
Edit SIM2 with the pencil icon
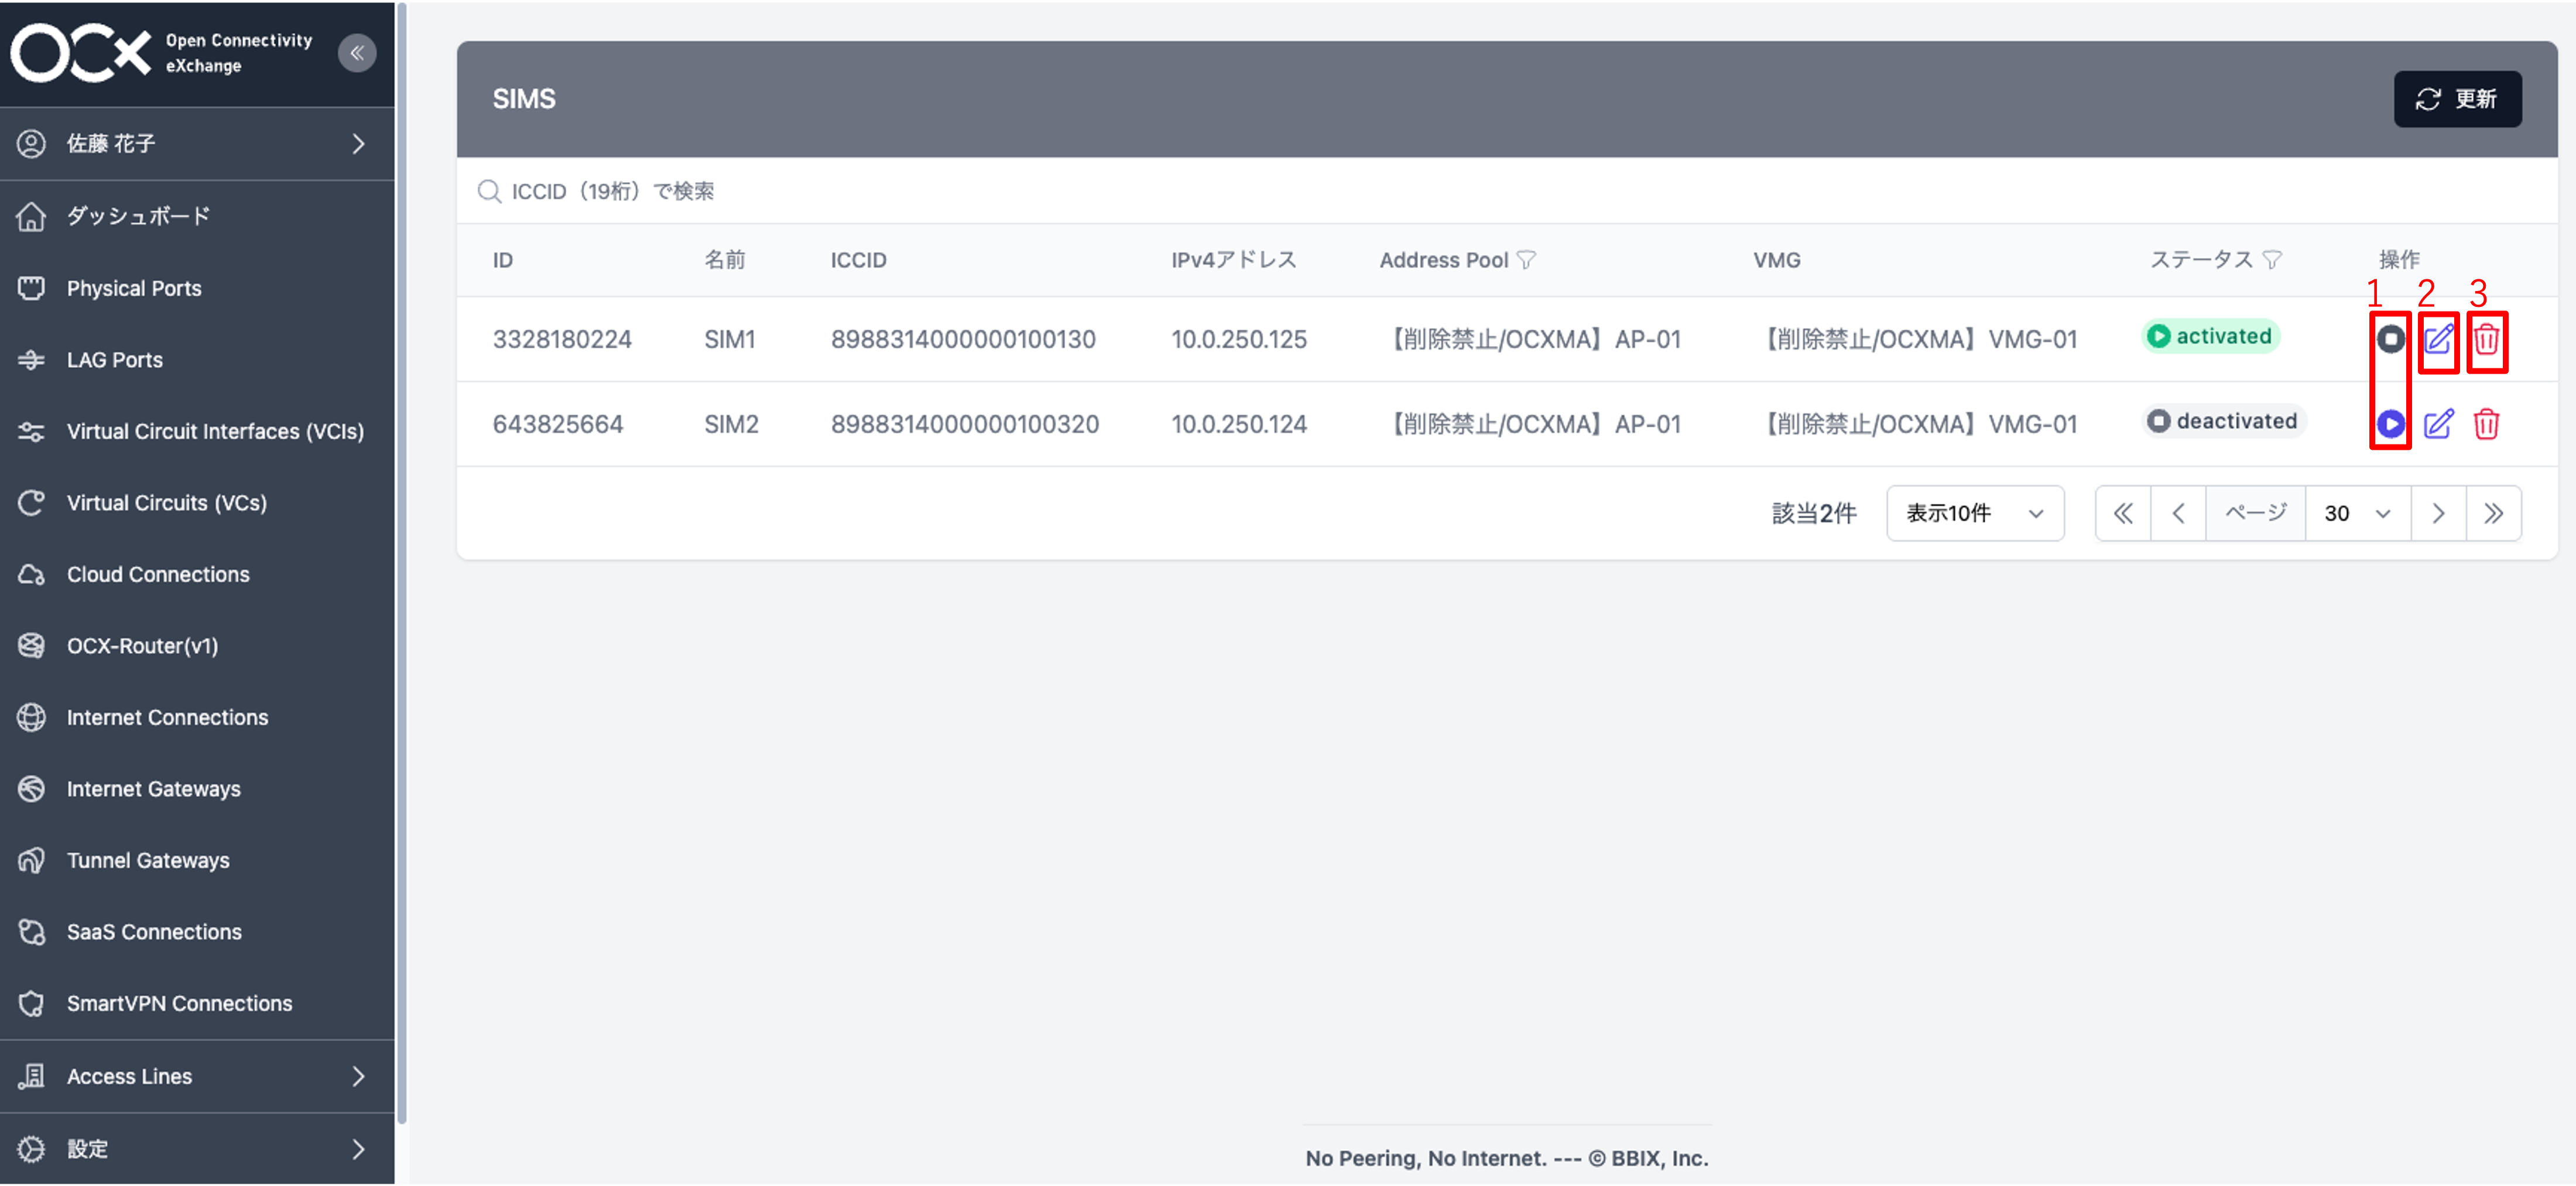(x=2439, y=424)
